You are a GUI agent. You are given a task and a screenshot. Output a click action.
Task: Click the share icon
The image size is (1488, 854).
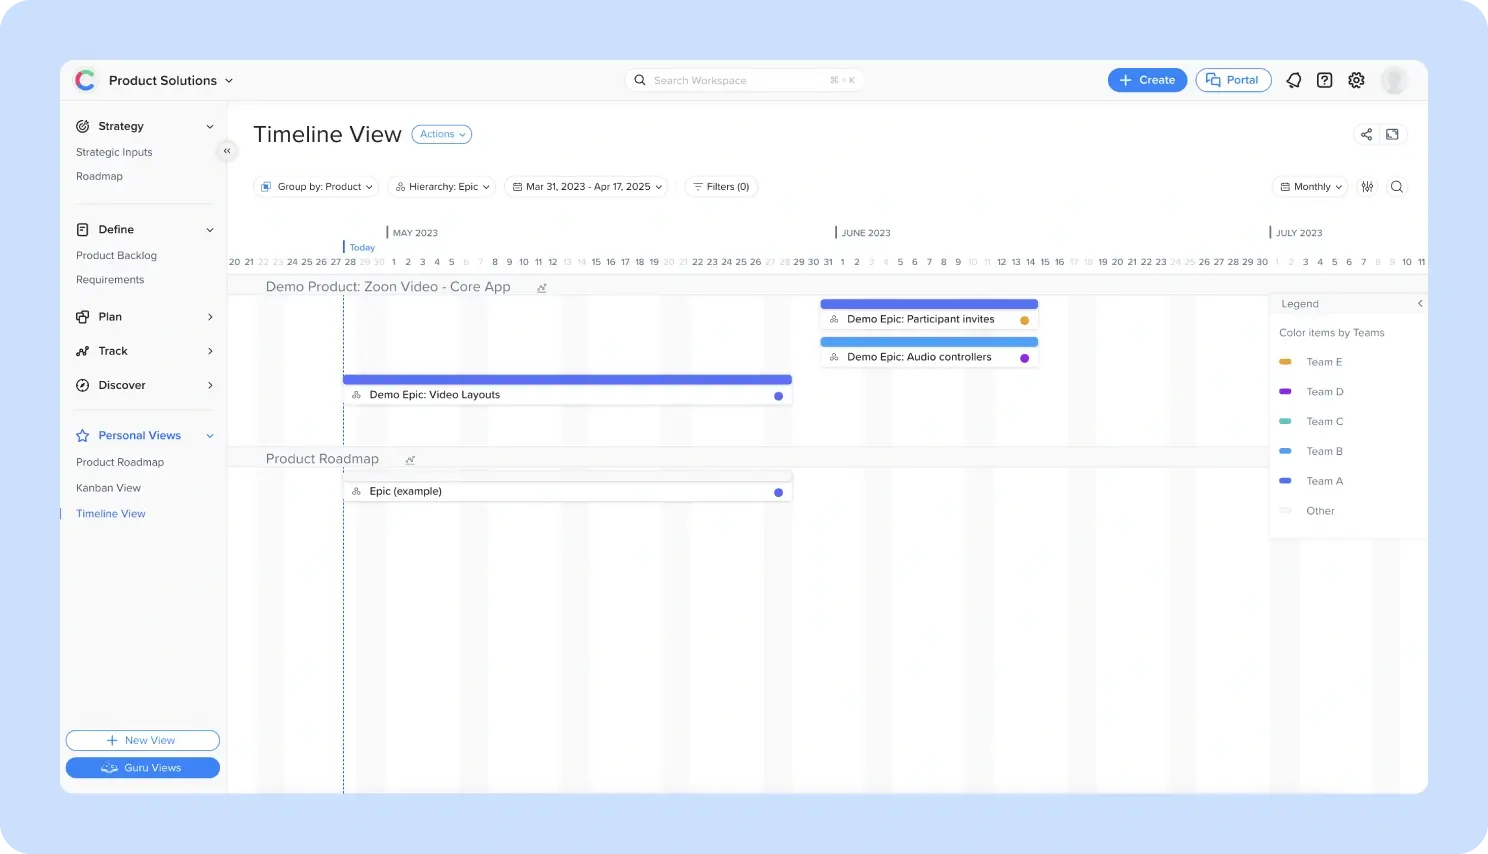(1366, 134)
